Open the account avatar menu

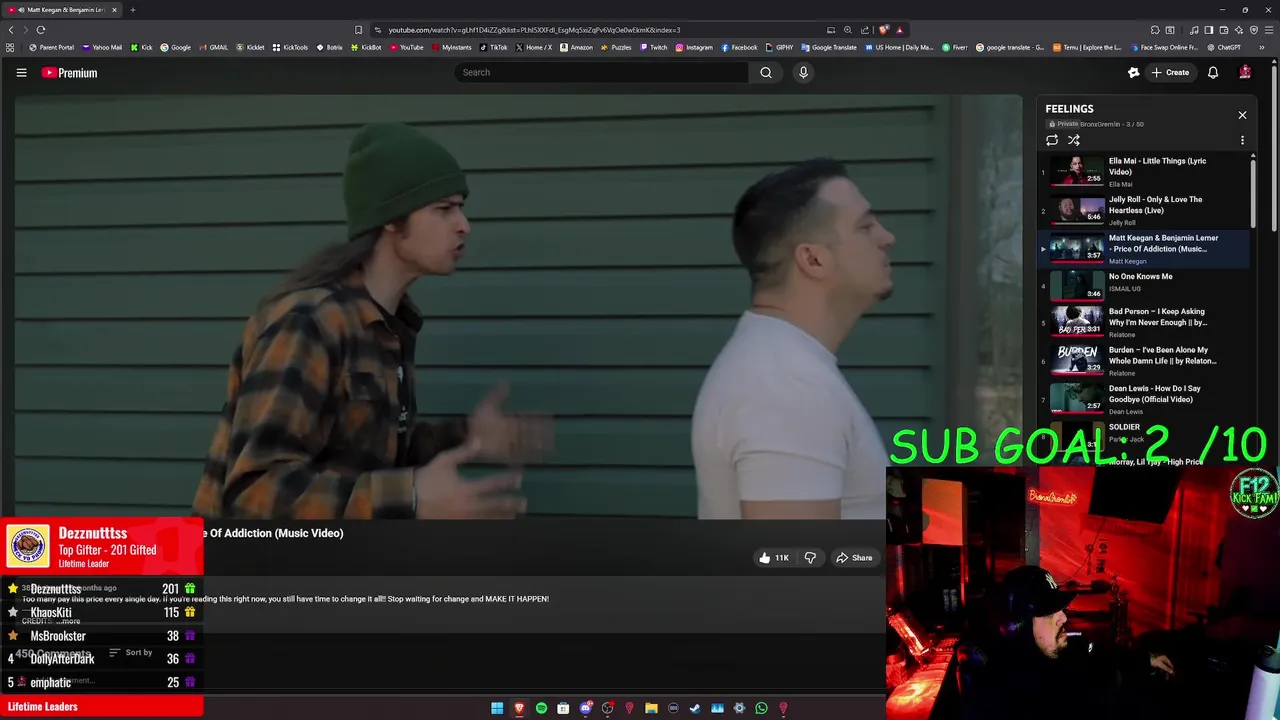coord(1245,72)
